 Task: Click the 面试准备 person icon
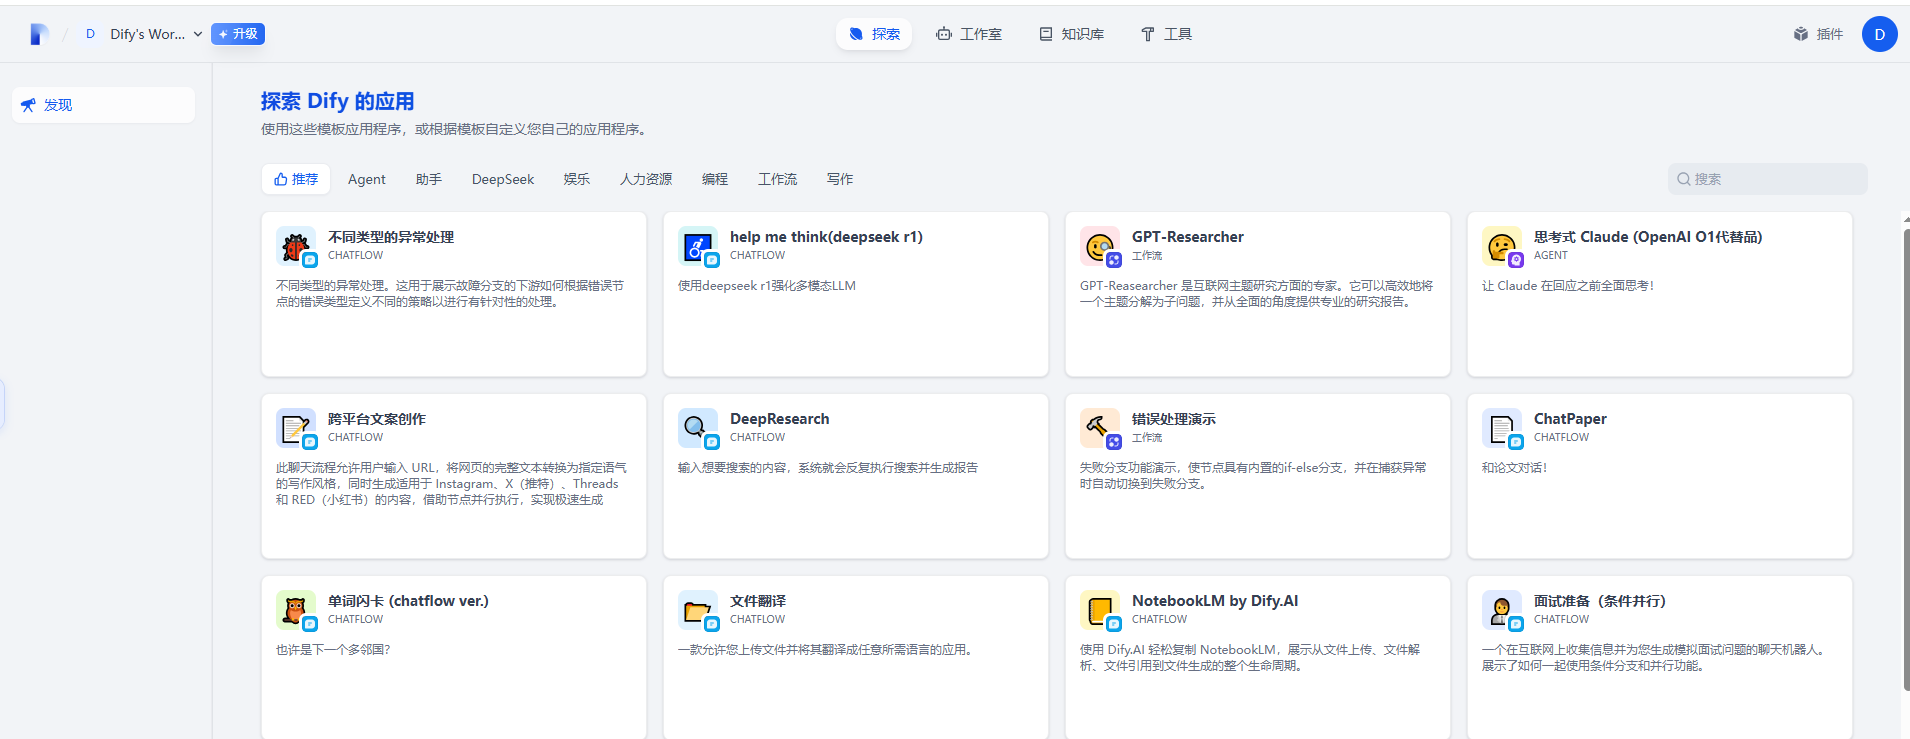tap(1501, 610)
